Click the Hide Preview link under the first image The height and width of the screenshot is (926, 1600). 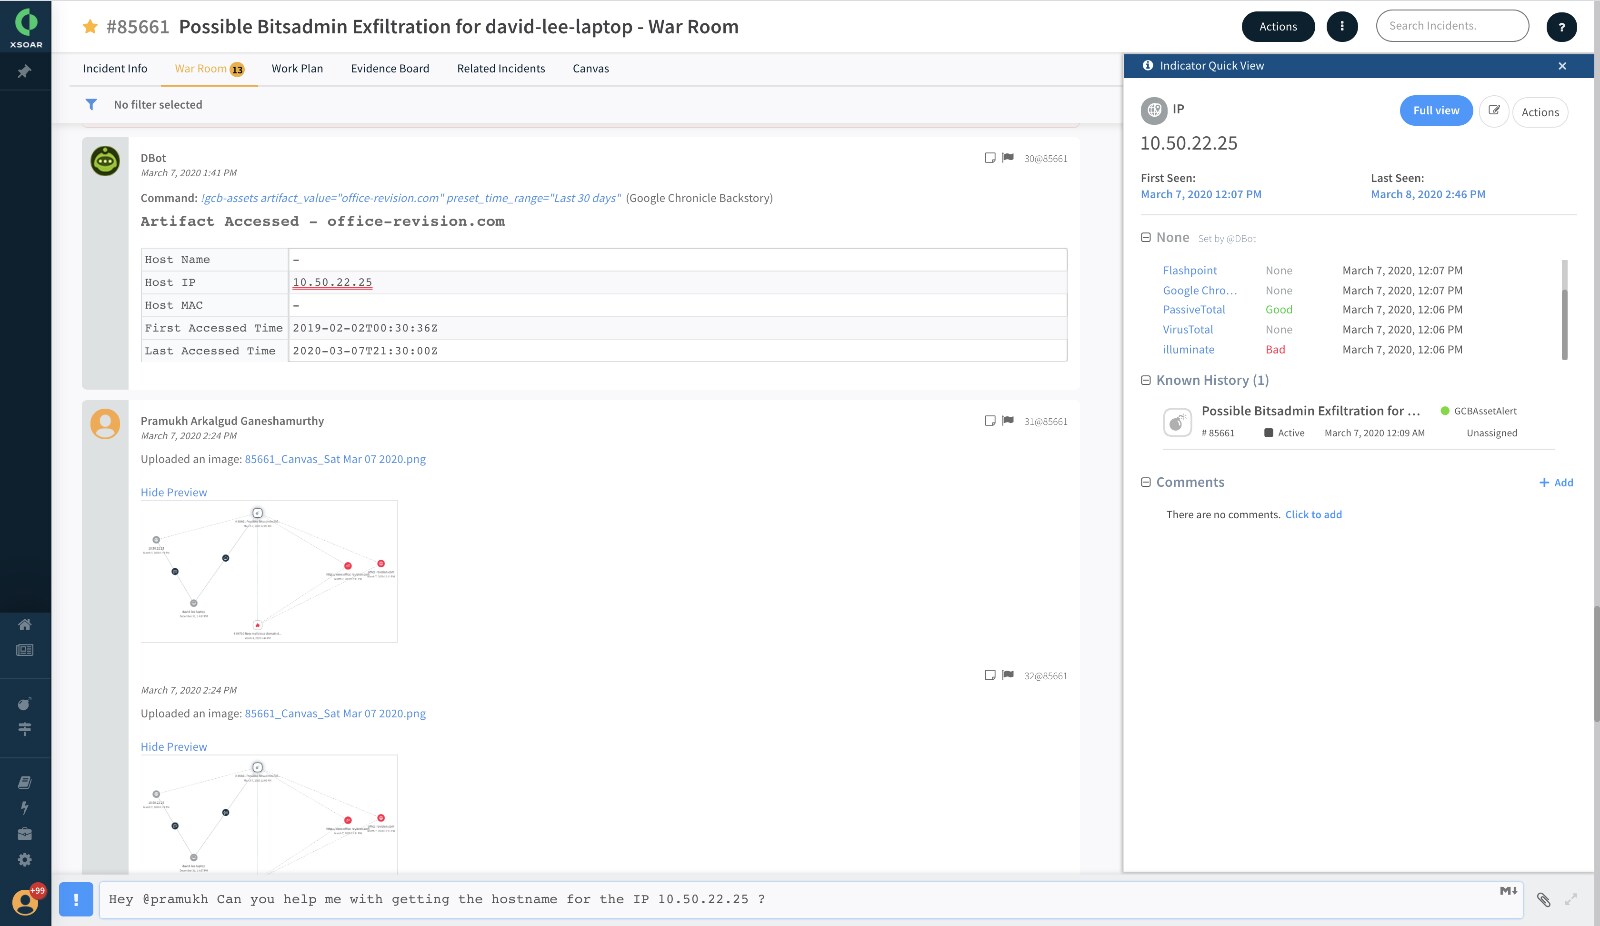[174, 492]
